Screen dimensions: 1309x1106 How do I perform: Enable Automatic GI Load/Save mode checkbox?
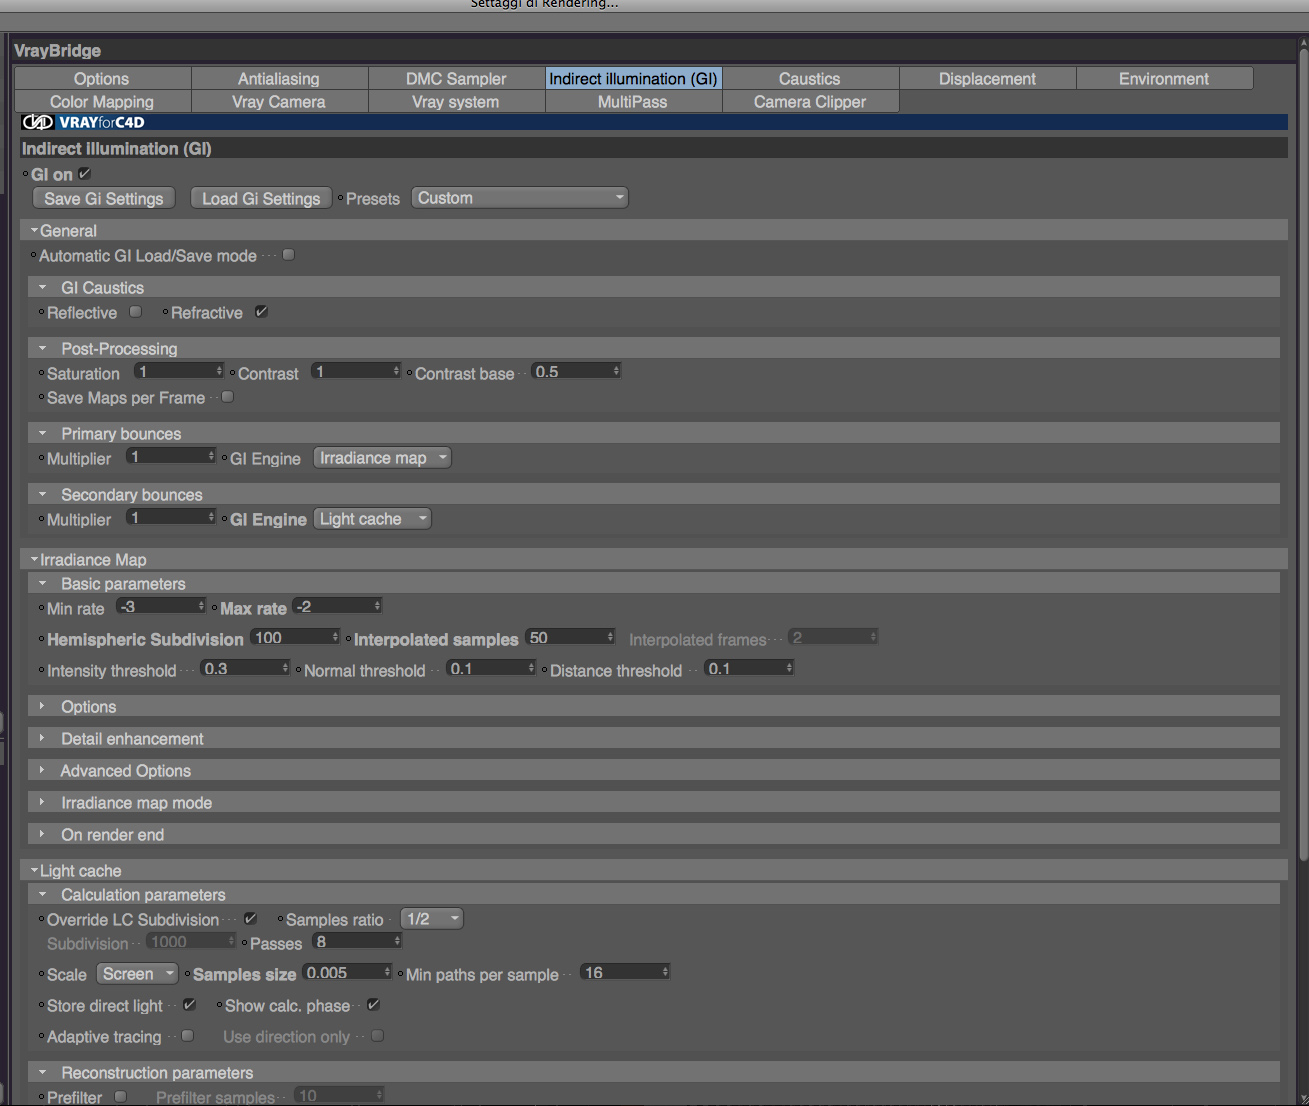(289, 255)
